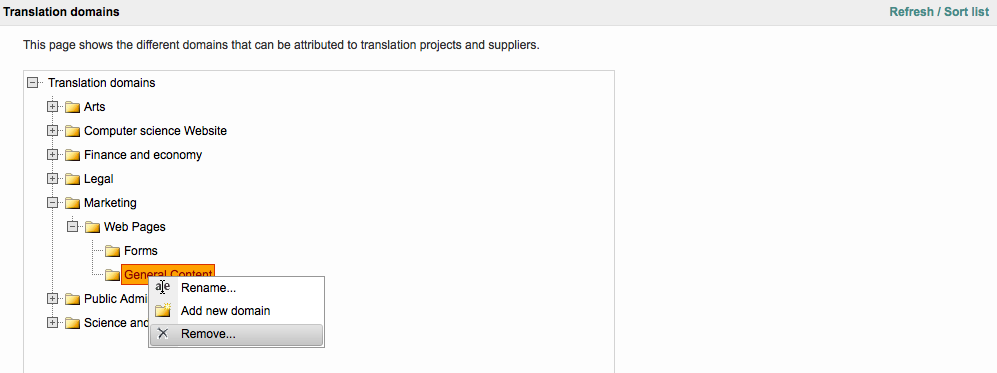Expand the Arts domain node
The image size is (997, 373).
point(52,107)
